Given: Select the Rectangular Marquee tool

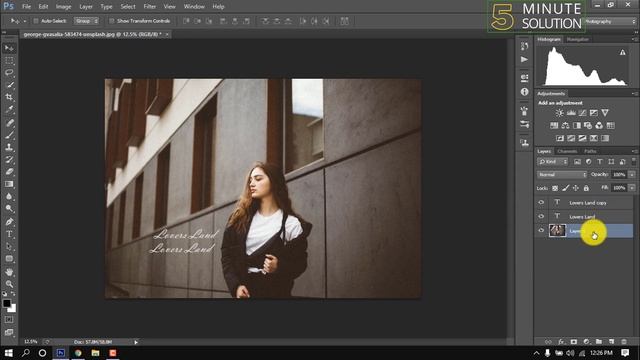Looking at the screenshot, I should 9,60.
